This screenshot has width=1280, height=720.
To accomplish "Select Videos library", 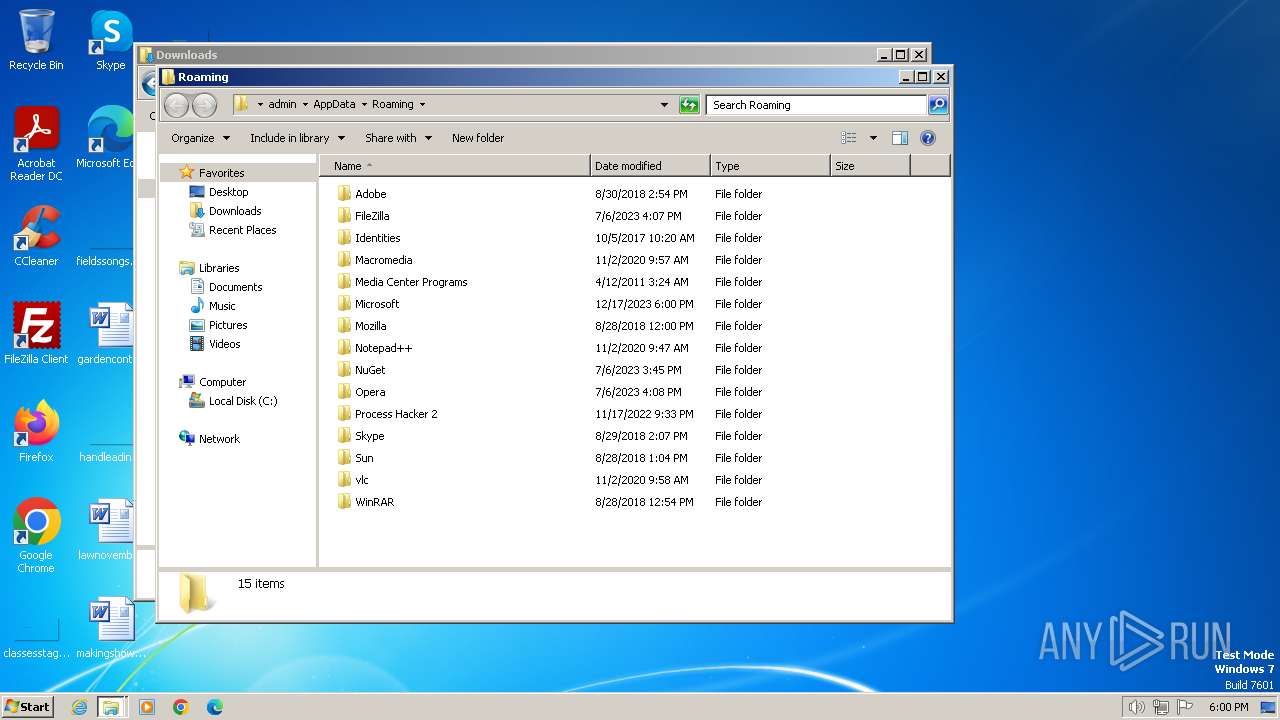I will point(224,344).
